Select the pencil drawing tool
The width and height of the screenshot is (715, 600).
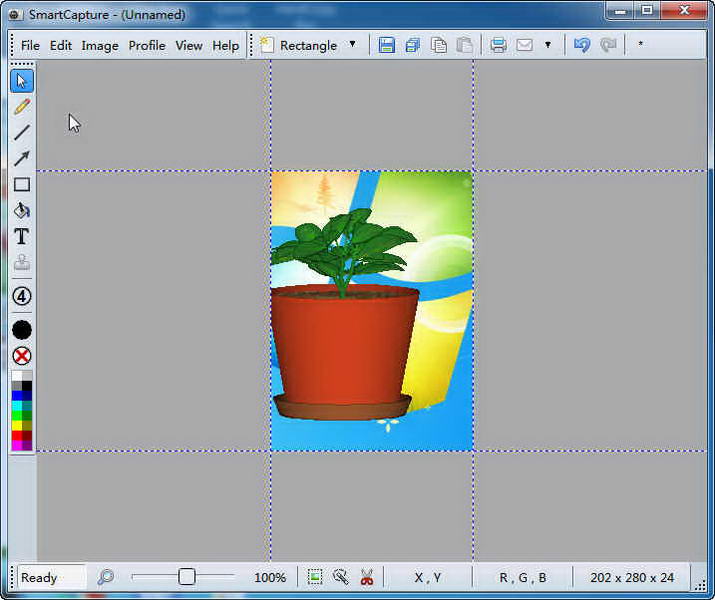(21, 107)
